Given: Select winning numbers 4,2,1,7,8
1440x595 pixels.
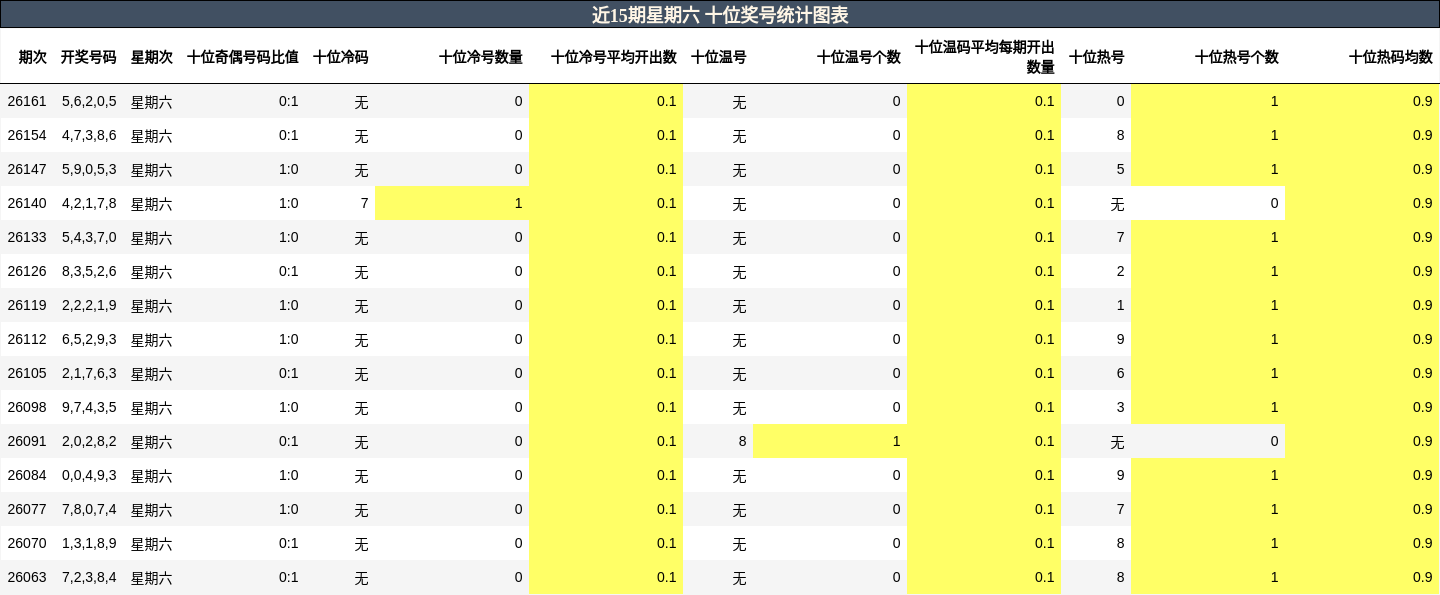Looking at the screenshot, I should coord(89,203).
